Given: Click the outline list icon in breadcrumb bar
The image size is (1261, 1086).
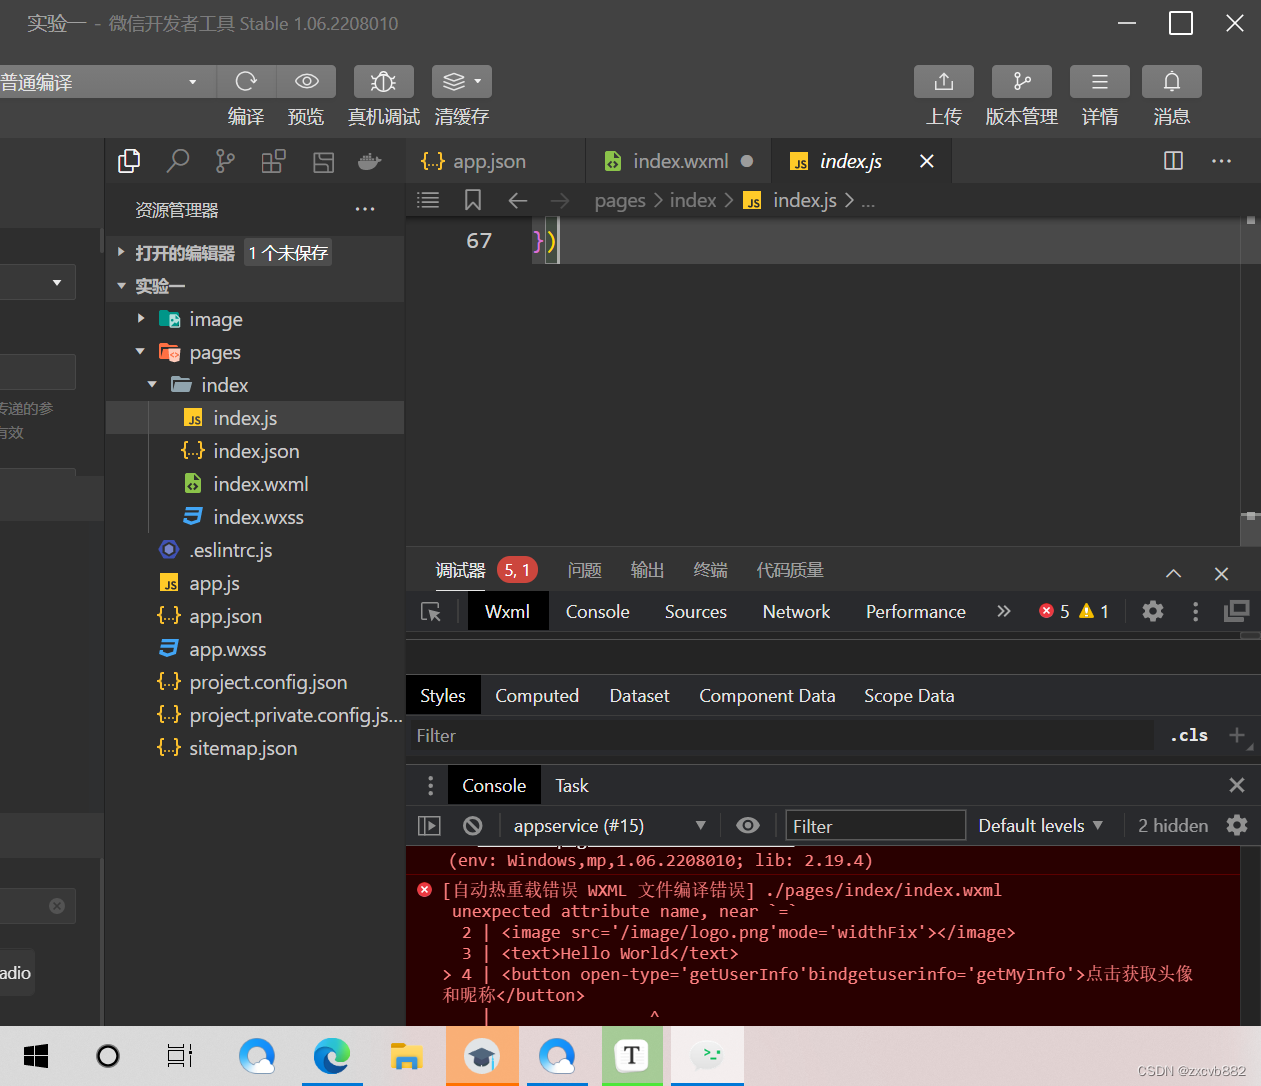Looking at the screenshot, I should 428,200.
